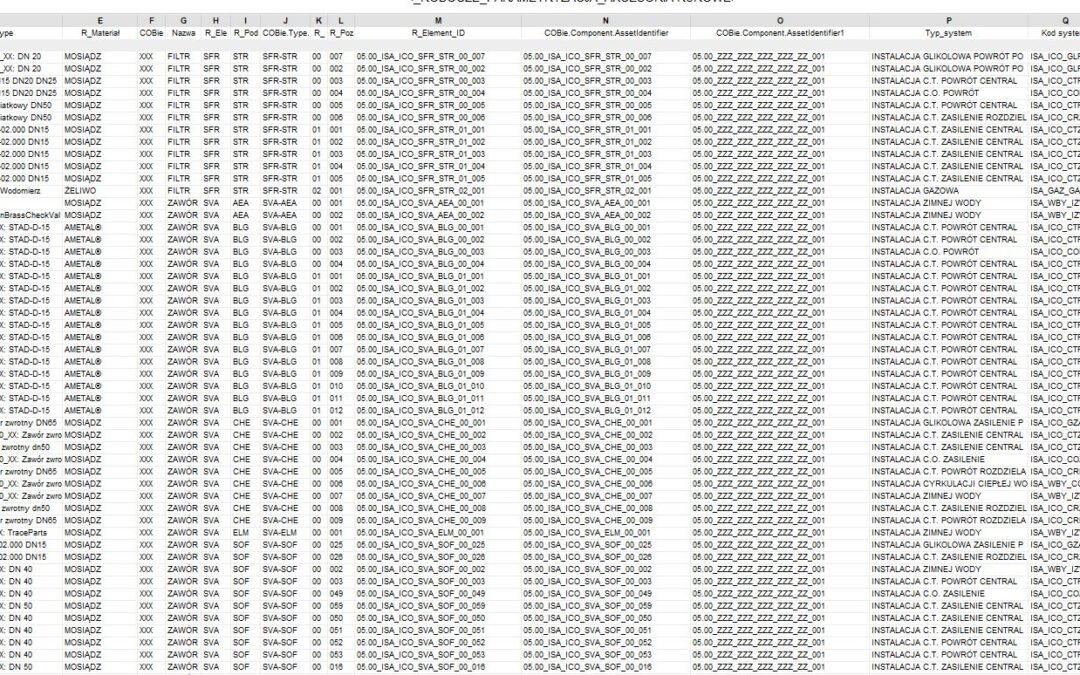
Task: Click the R_Material header cell
Action: coord(100,33)
